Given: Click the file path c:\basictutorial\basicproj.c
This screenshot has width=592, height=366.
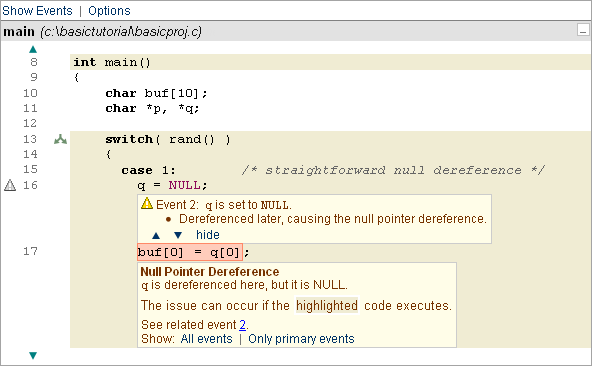Looking at the screenshot, I should (x=121, y=32).
